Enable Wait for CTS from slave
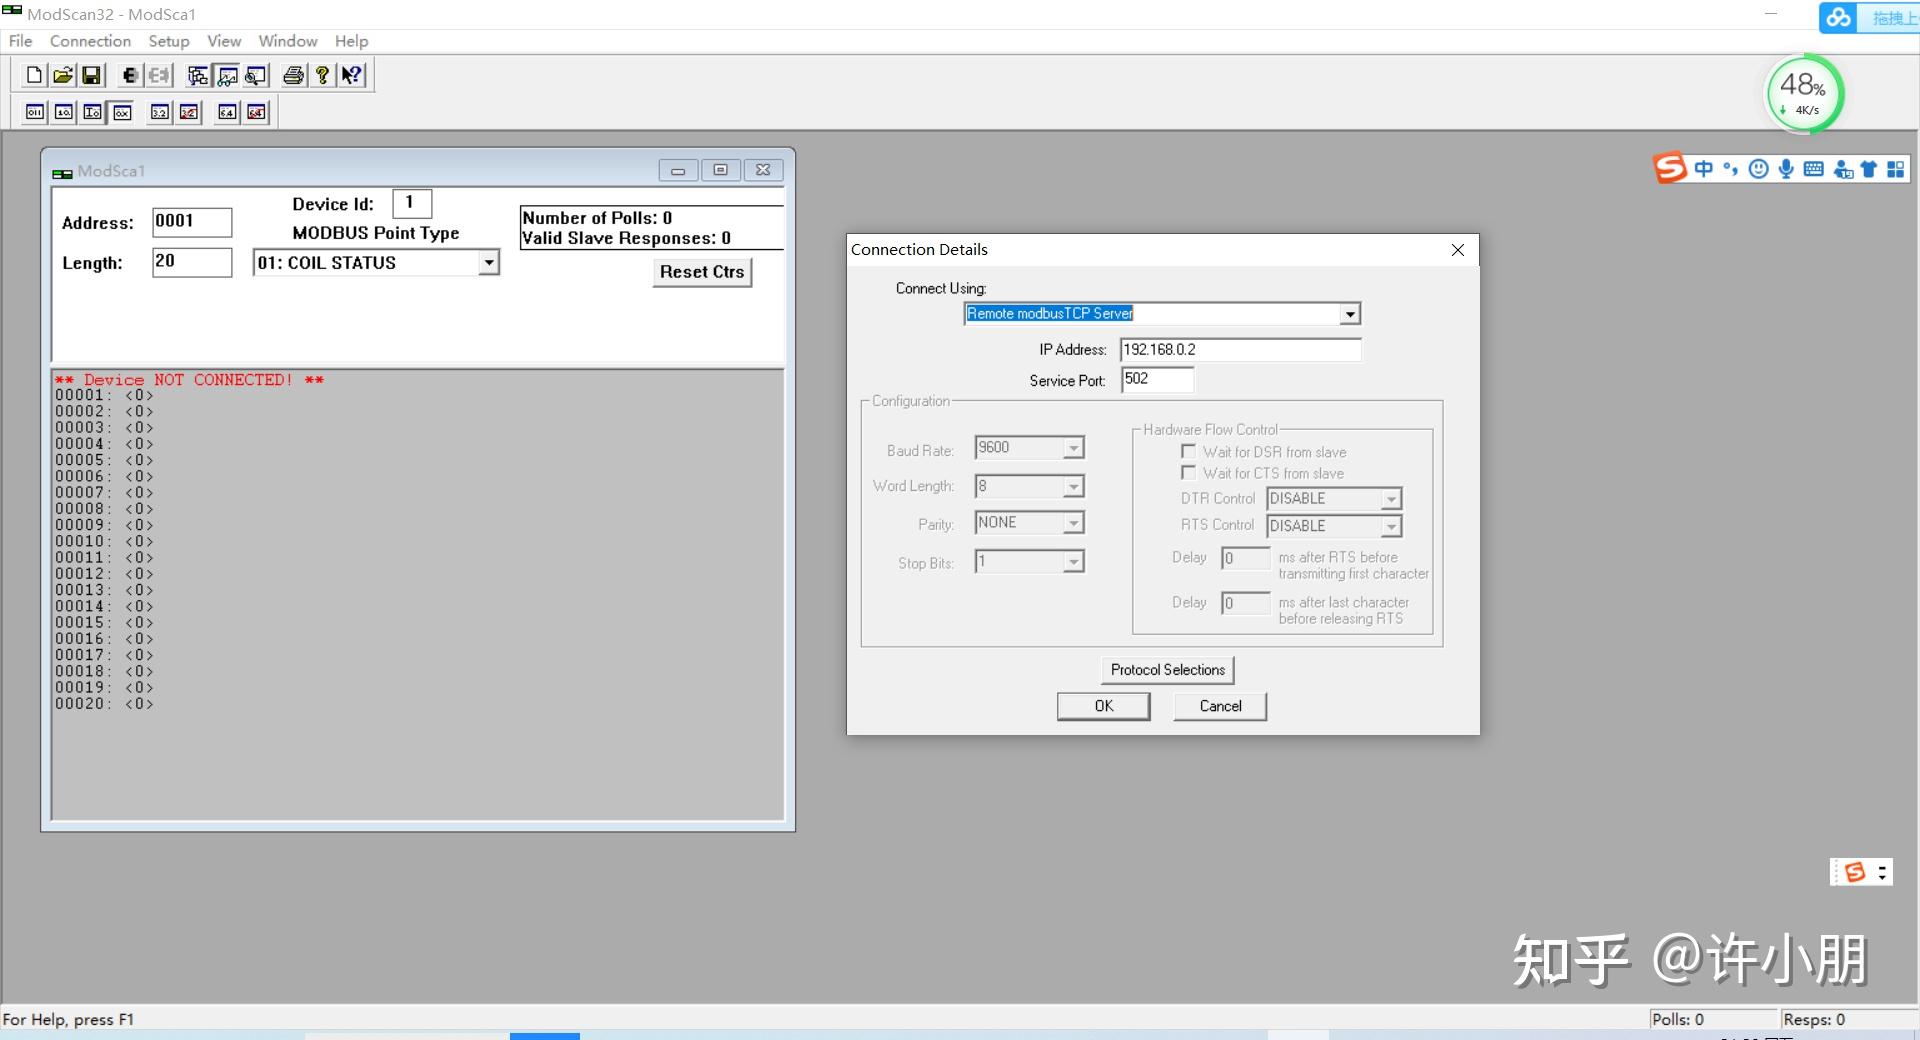Viewport: 1920px width, 1040px height. (x=1188, y=472)
